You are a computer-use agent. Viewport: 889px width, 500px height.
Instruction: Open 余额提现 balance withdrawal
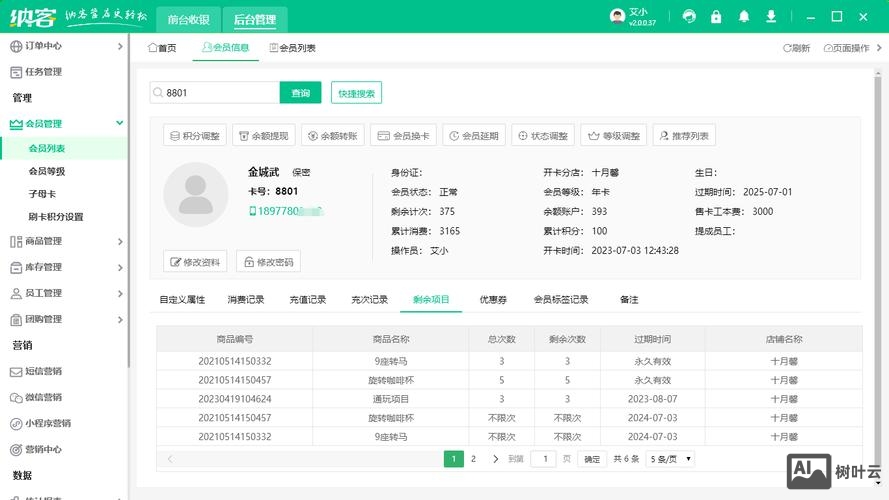[264, 135]
